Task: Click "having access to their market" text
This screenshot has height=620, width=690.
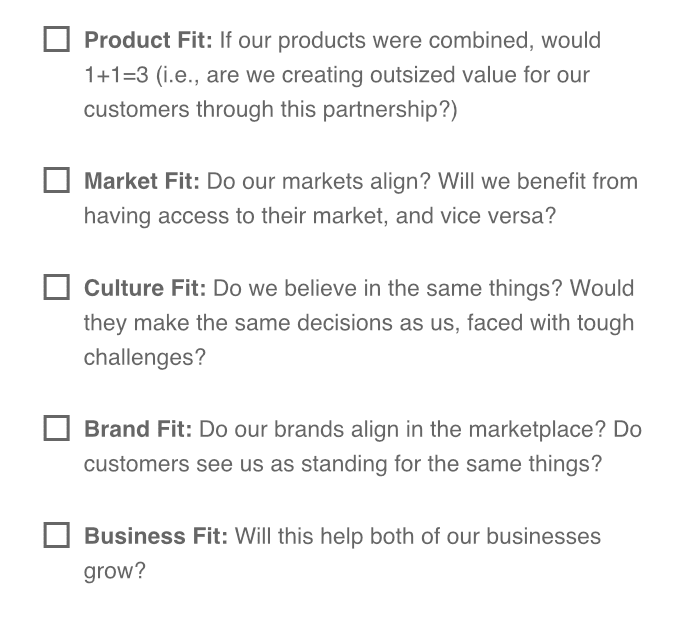Action: point(232,216)
